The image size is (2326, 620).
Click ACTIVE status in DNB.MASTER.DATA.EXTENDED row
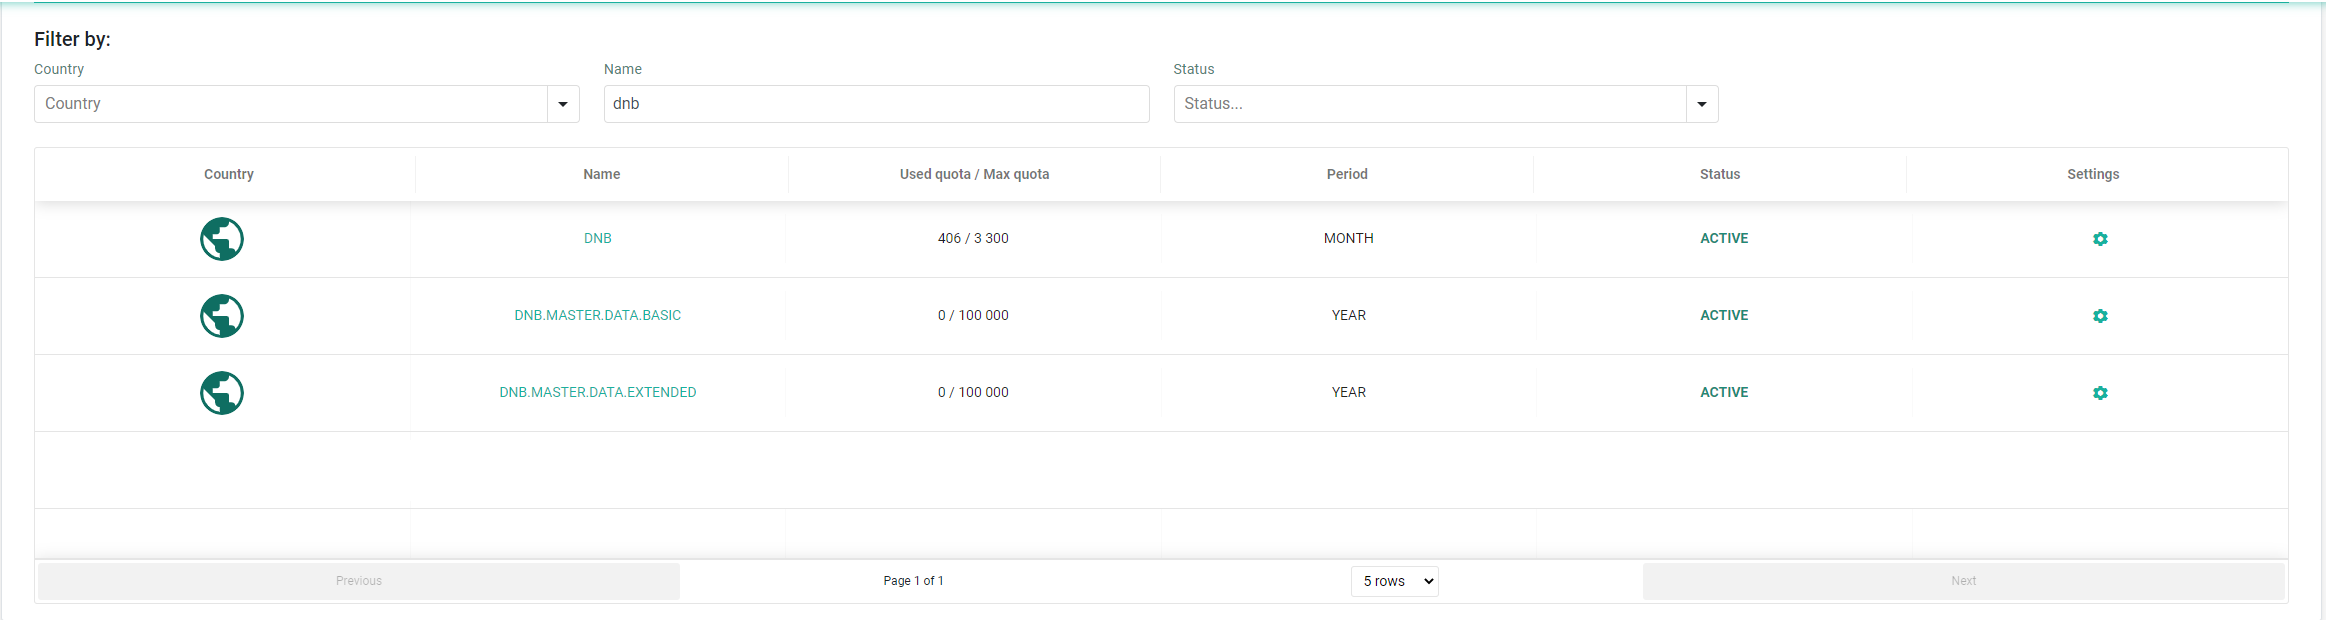1725,392
